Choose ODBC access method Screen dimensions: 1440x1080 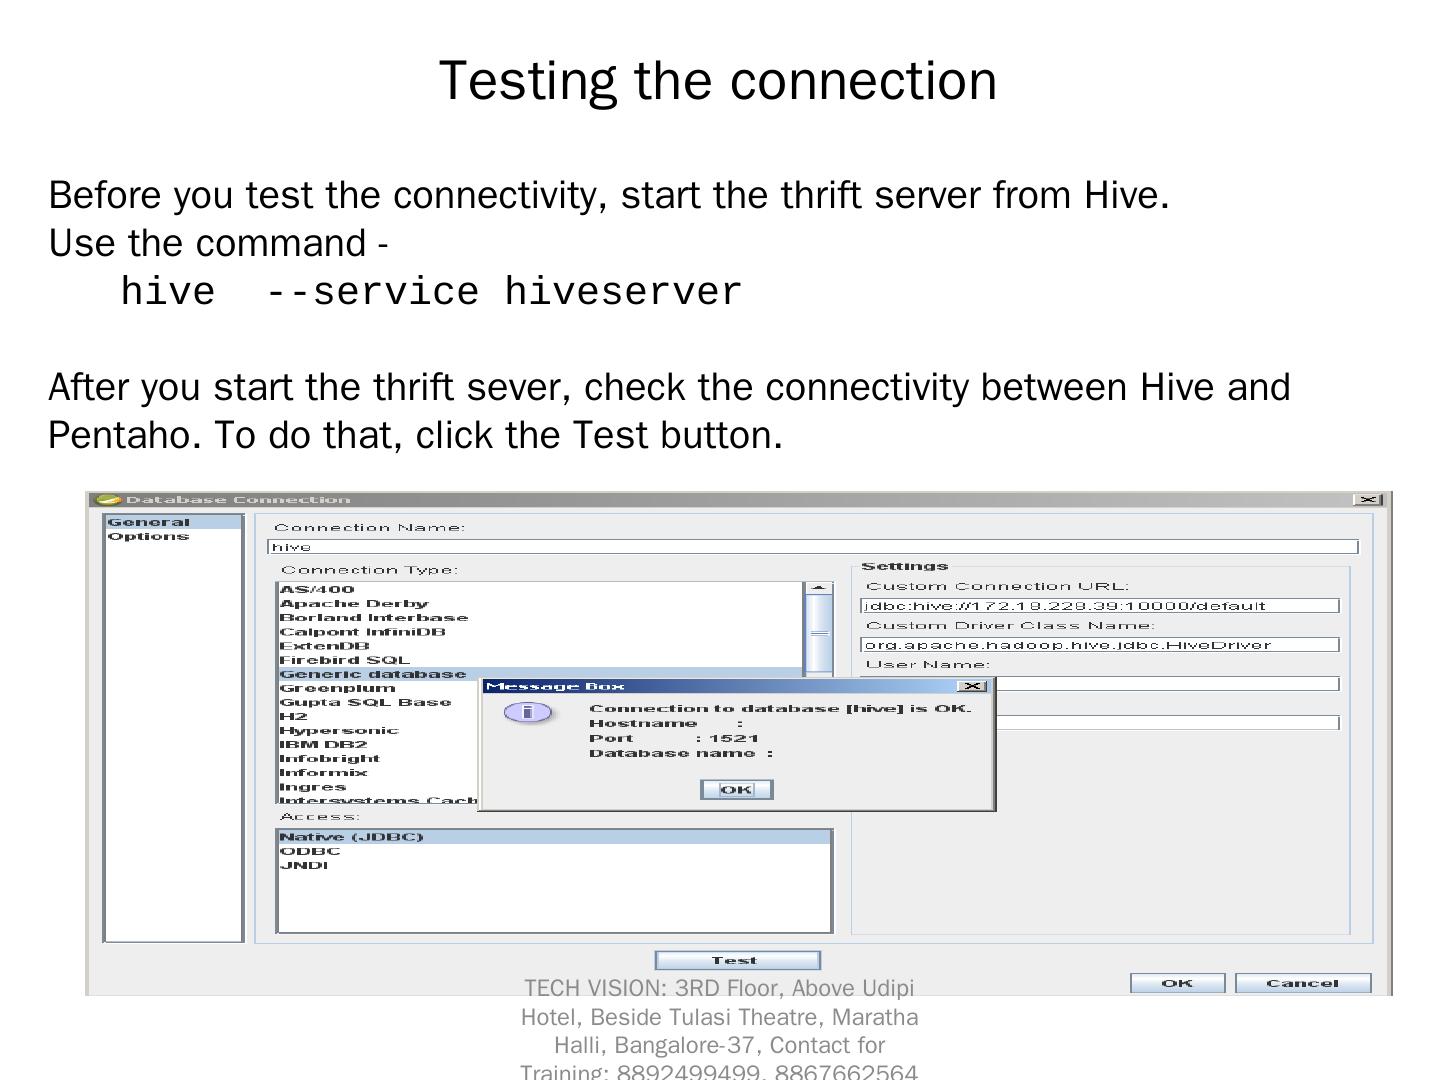[310, 851]
